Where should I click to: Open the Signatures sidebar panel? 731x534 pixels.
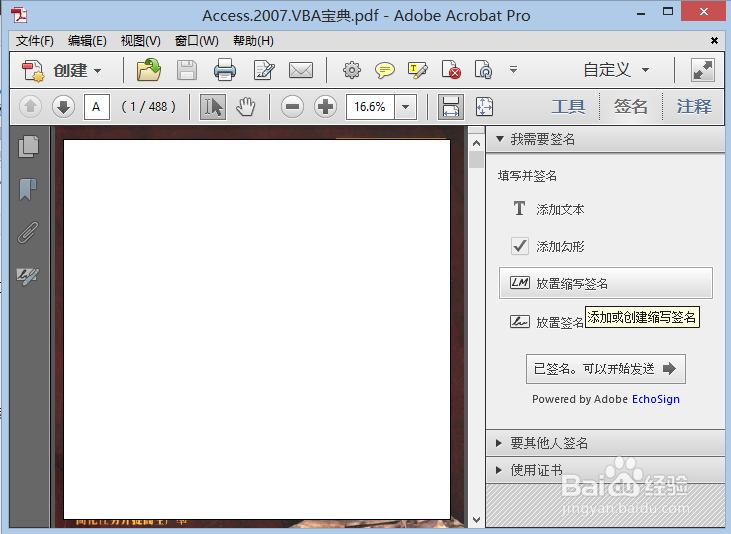click(x=28, y=276)
